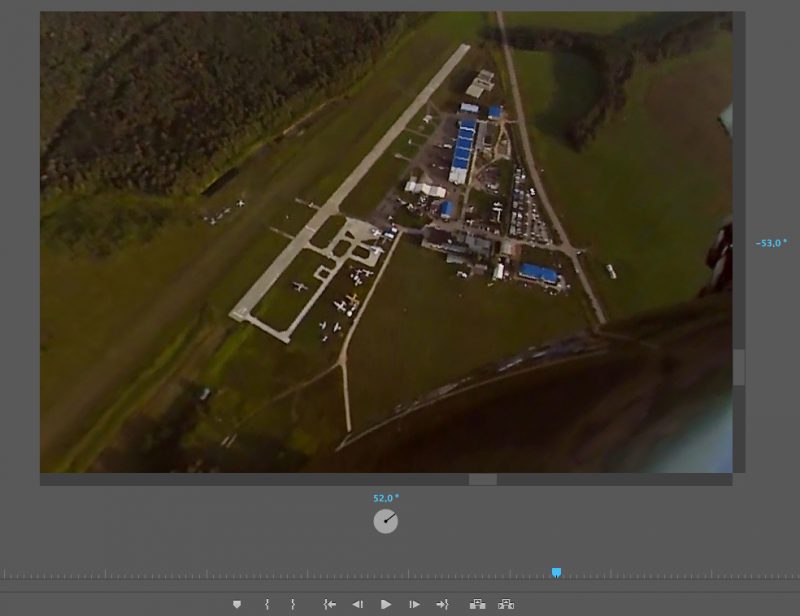Image resolution: width=800 pixels, height=616 pixels.
Task: Click the Extract button icon
Action: [506, 604]
